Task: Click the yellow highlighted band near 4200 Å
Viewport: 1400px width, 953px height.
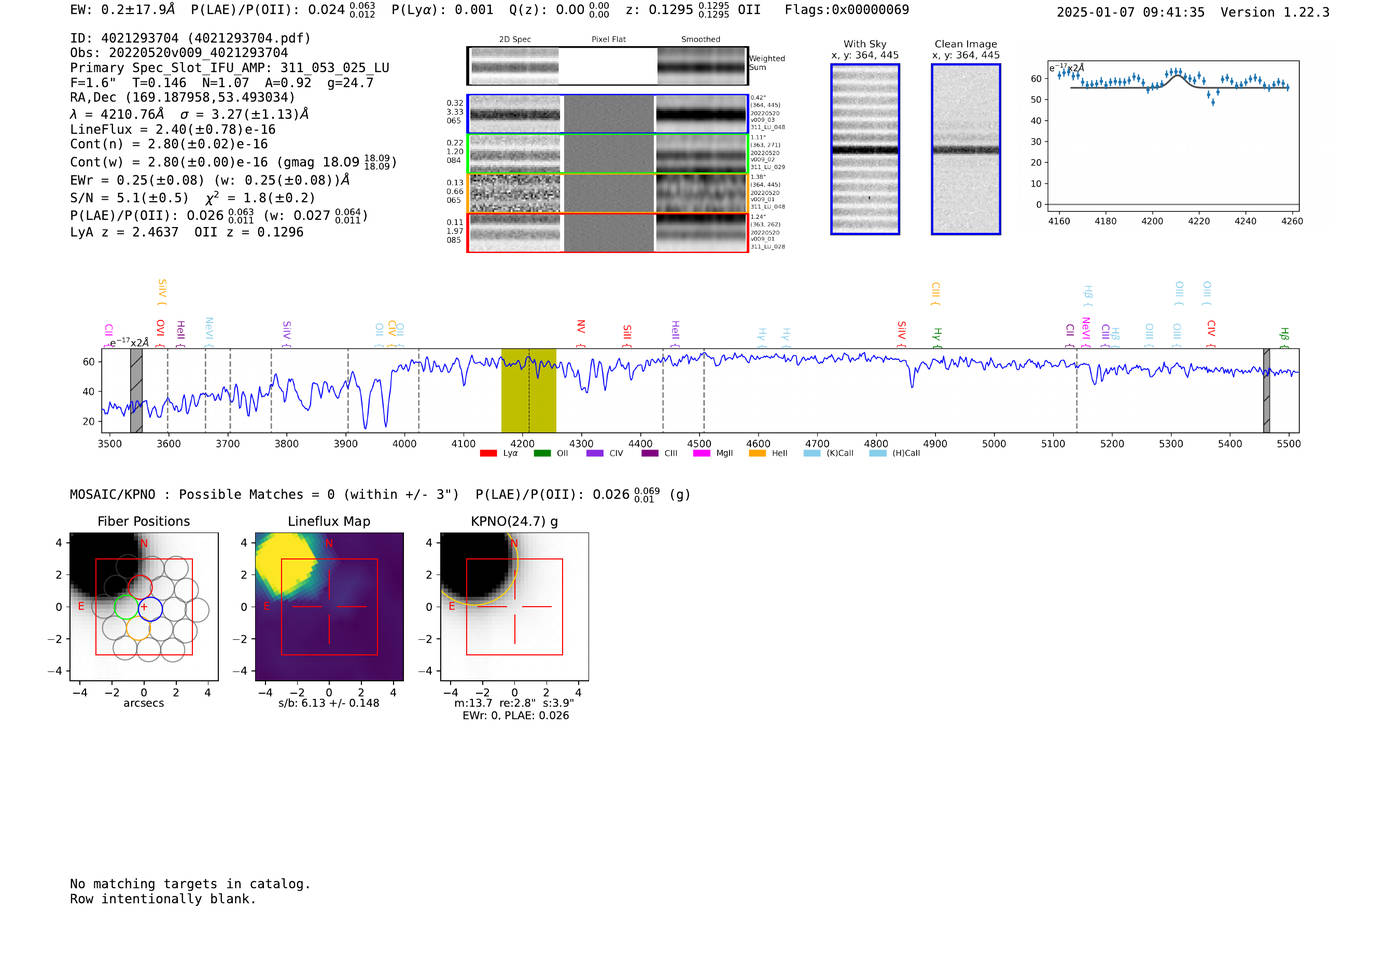Action: tap(528, 390)
